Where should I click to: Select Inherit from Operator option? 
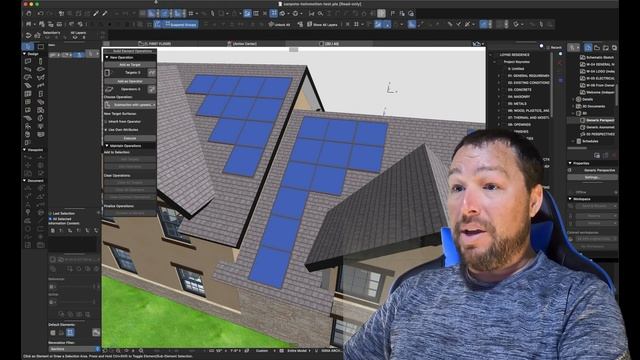coord(122,122)
